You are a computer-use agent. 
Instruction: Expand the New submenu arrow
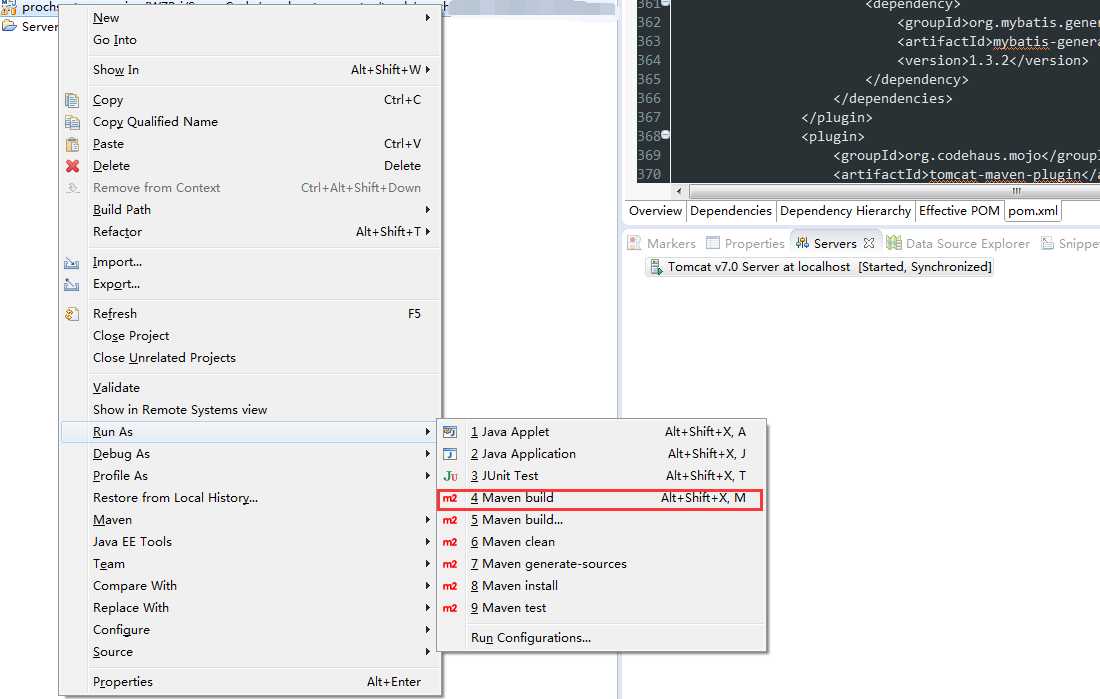pos(427,18)
